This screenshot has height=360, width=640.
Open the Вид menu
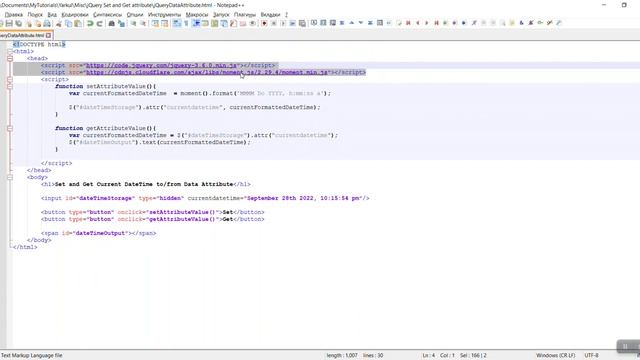[52, 14]
